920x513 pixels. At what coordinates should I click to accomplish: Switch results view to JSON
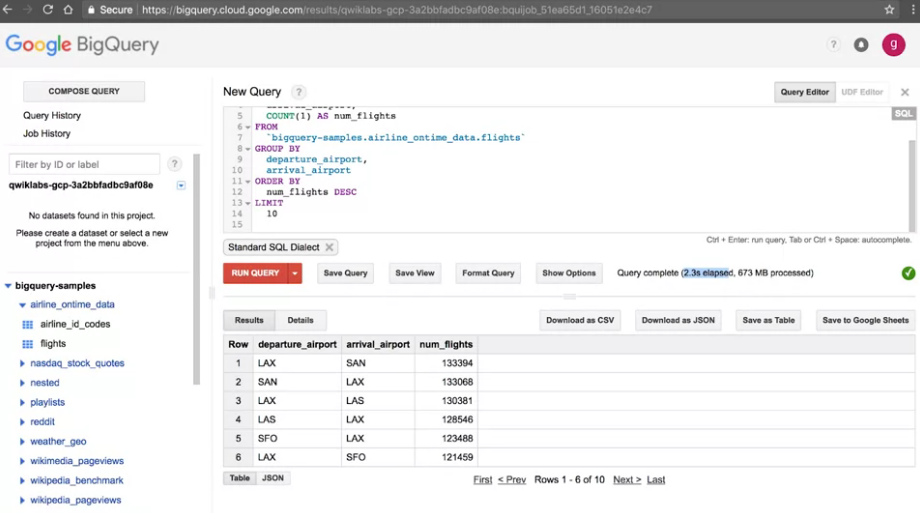(273, 478)
